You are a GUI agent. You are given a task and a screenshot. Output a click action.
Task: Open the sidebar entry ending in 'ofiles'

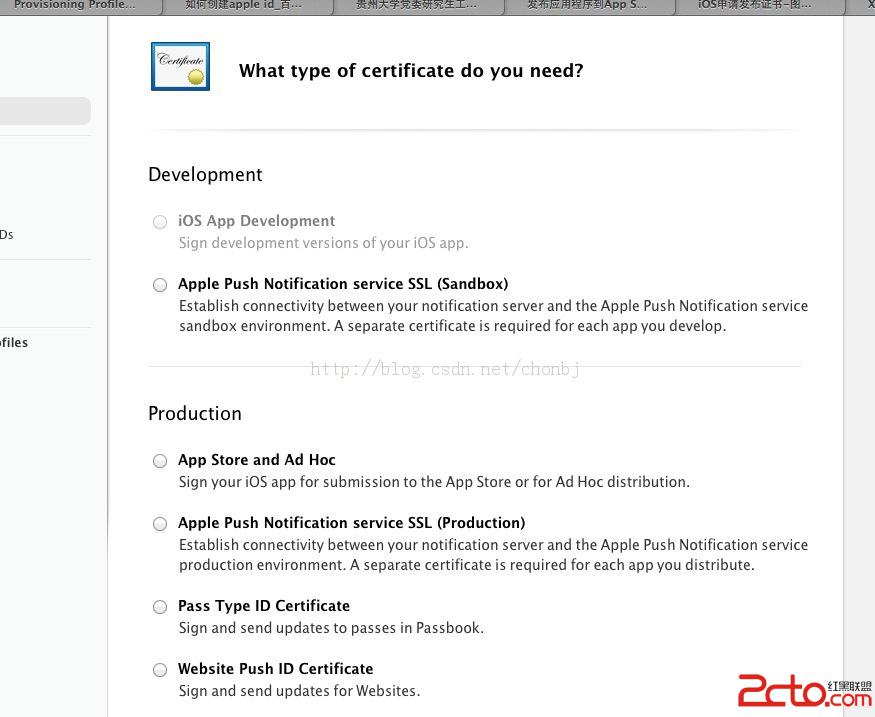click(14, 342)
